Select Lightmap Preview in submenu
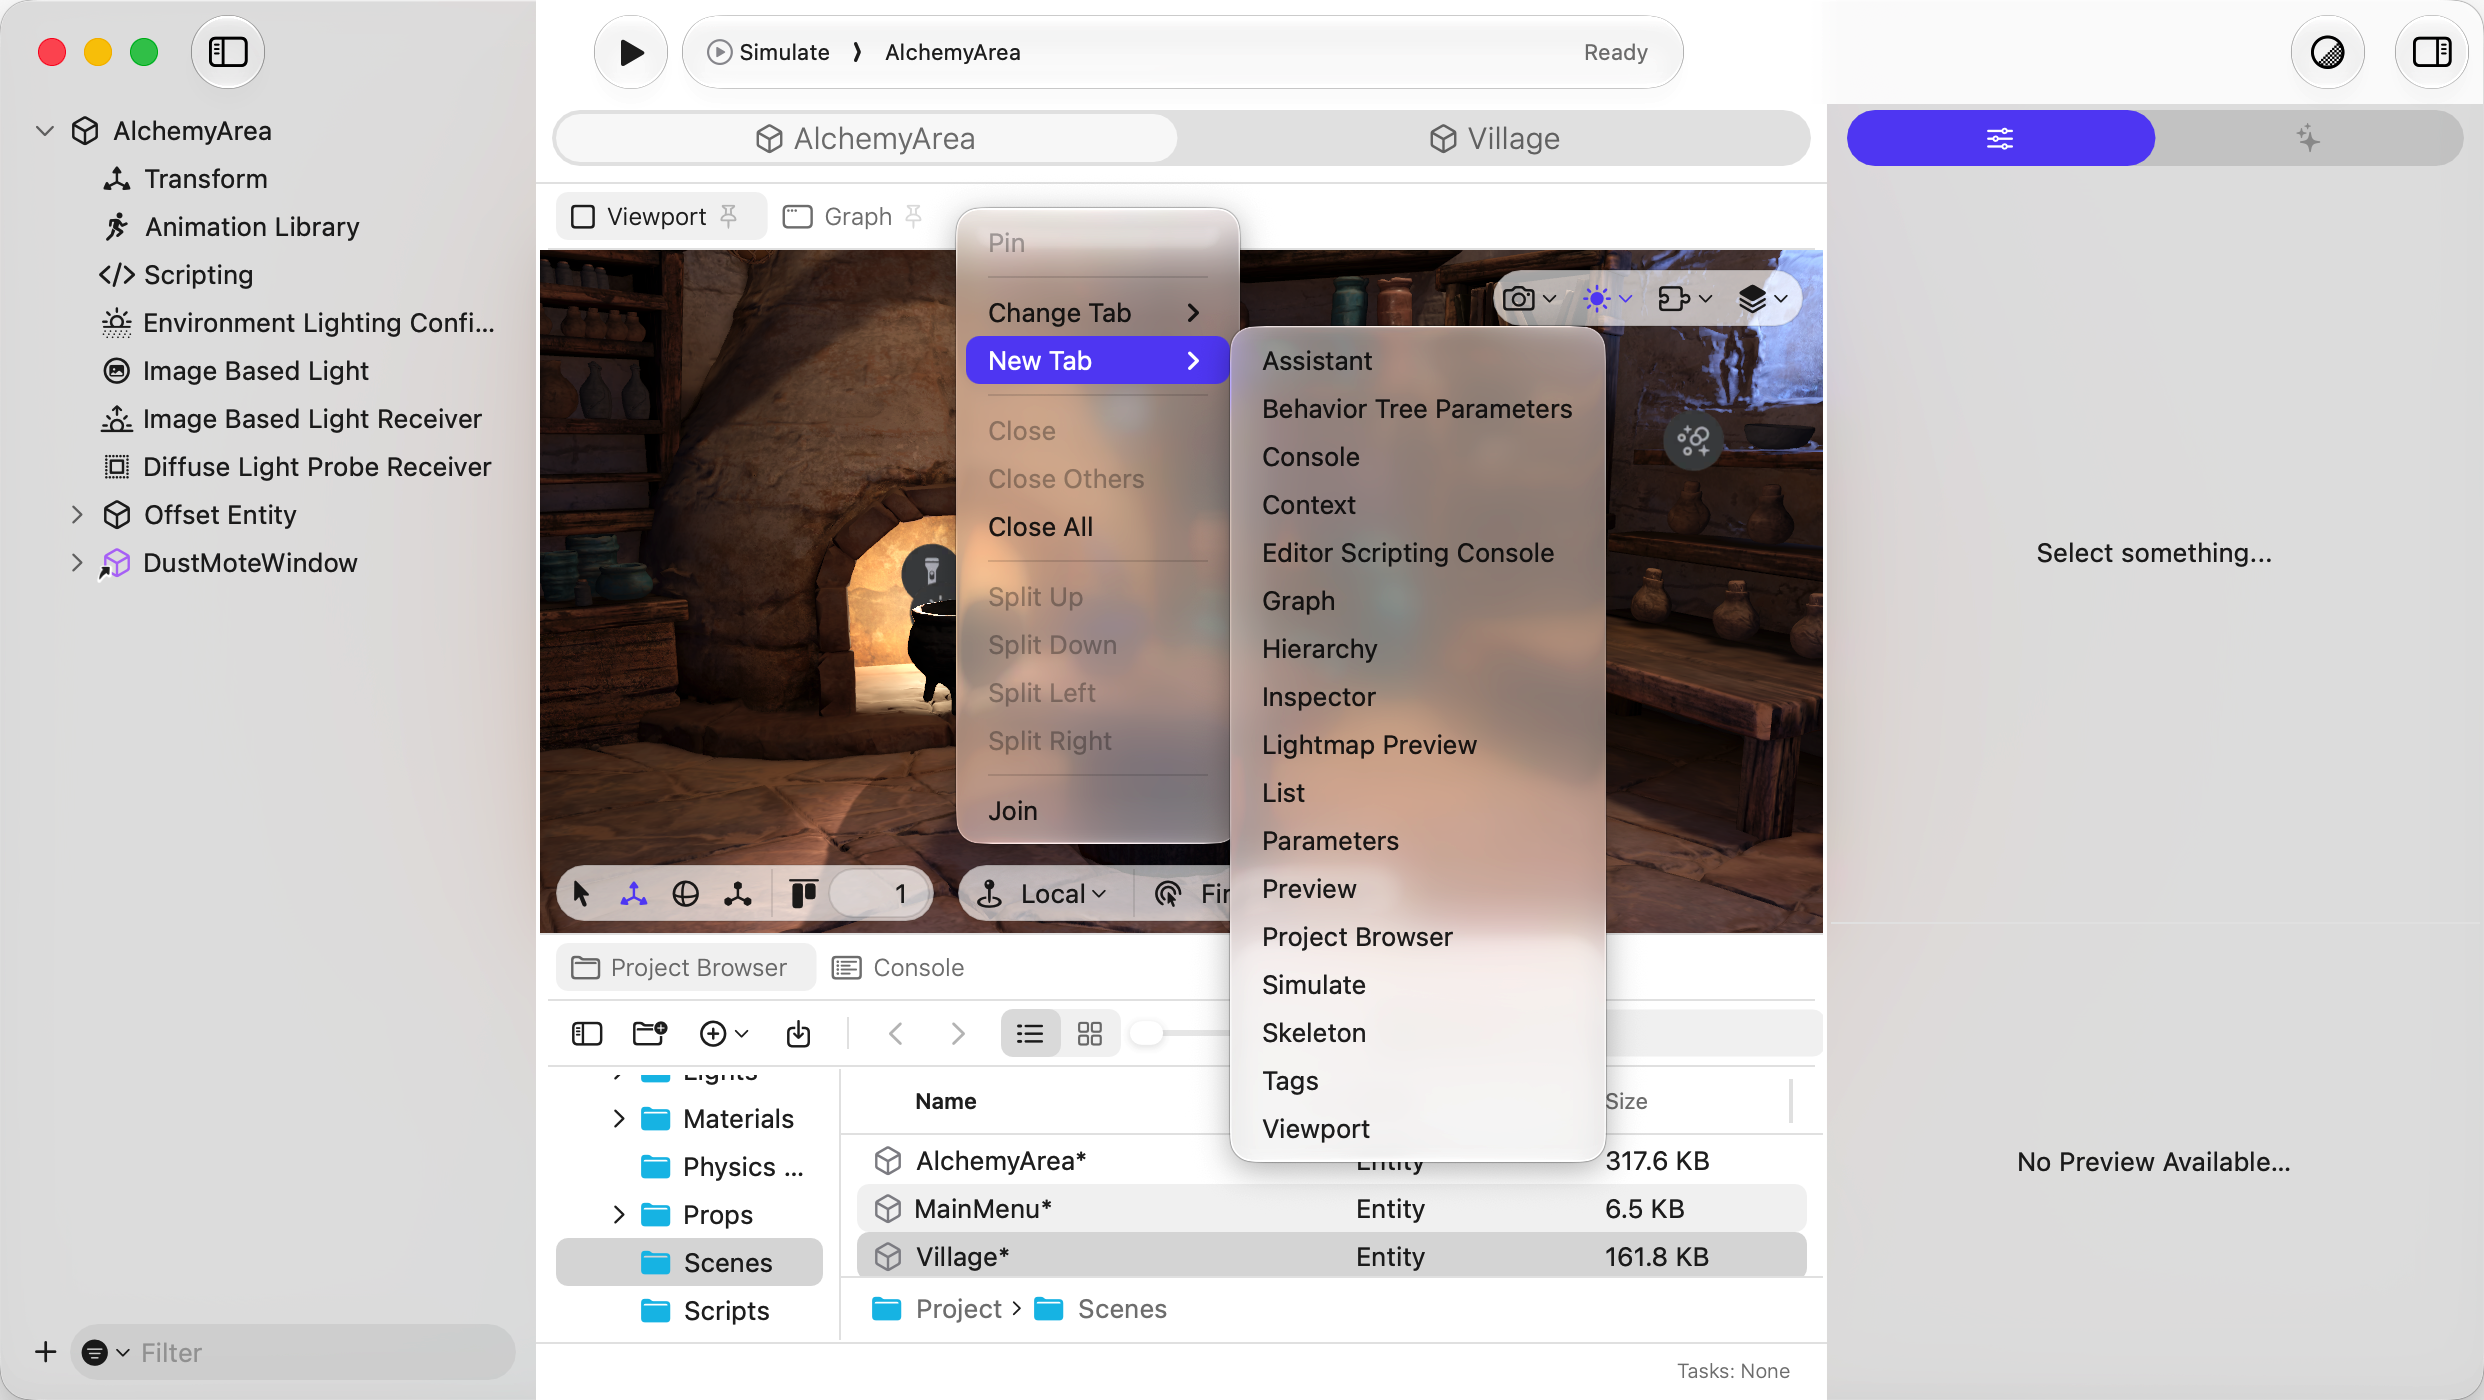The height and width of the screenshot is (1400, 2484). pyautogui.click(x=1417, y=745)
